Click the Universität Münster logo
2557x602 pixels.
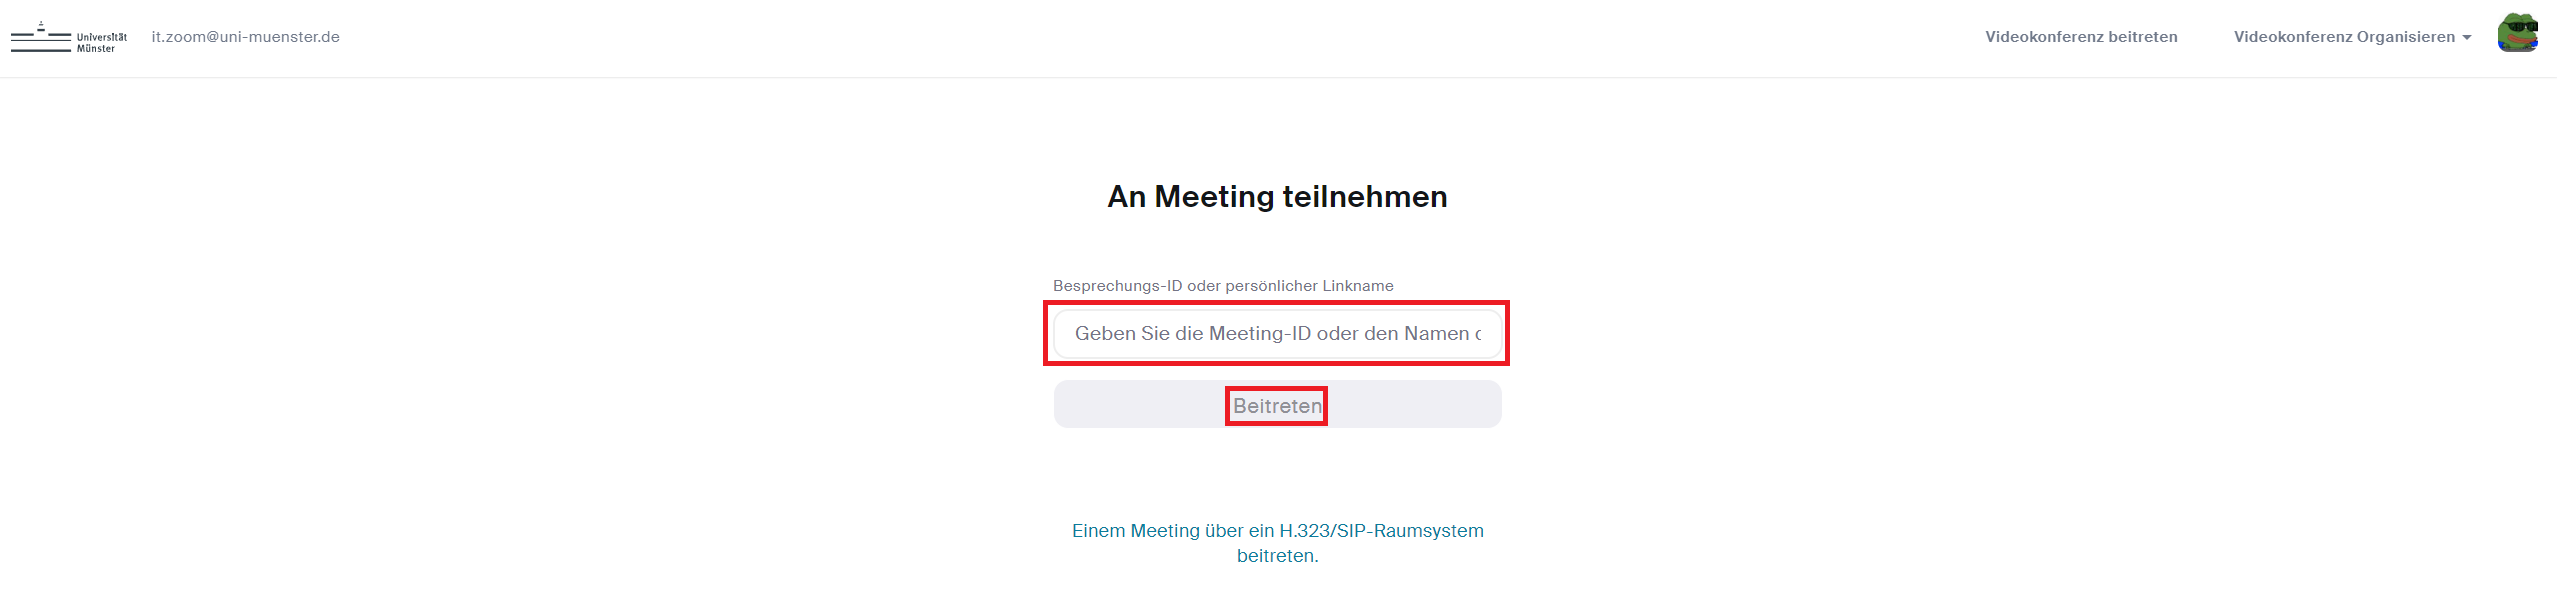(x=68, y=37)
